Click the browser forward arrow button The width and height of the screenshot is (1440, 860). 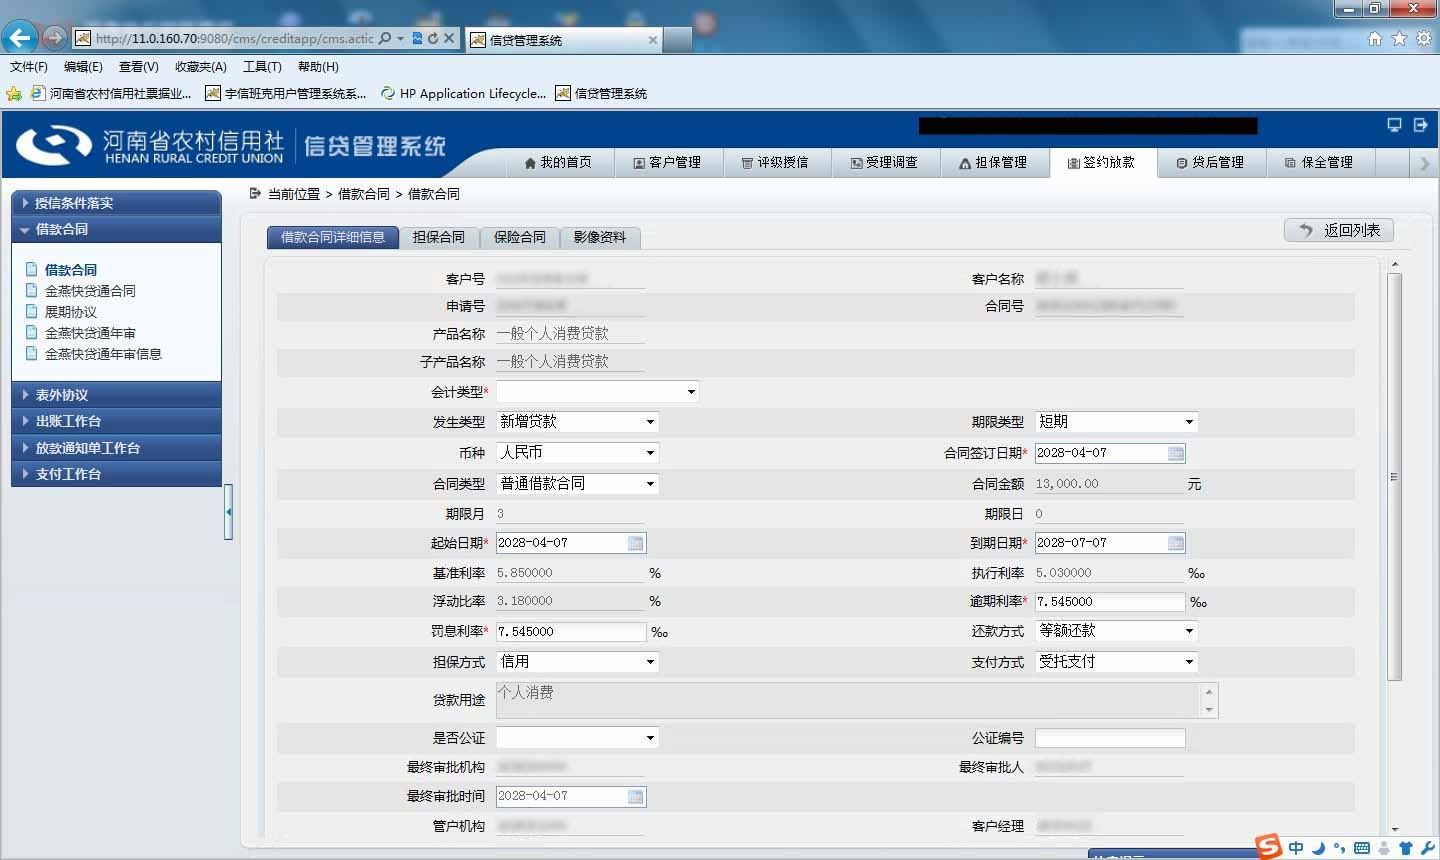coord(54,38)
